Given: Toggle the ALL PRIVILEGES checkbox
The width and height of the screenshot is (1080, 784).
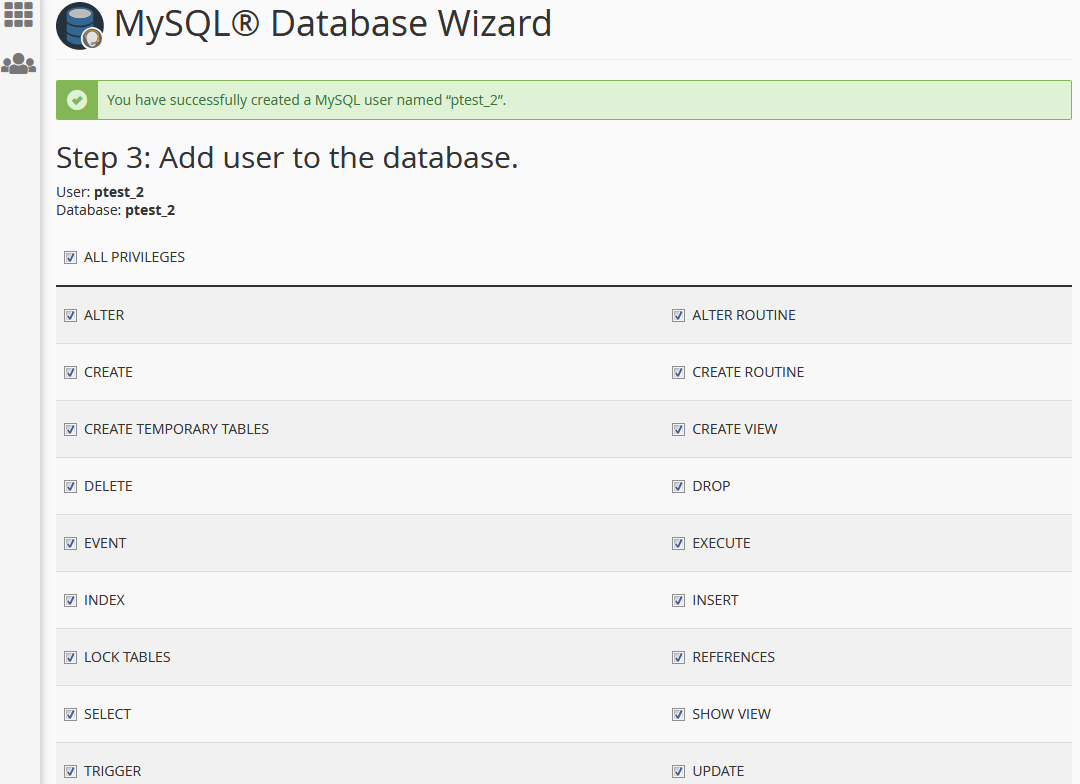Looking at the screenshot, I should pyautogui.click(x=70, y=258).
